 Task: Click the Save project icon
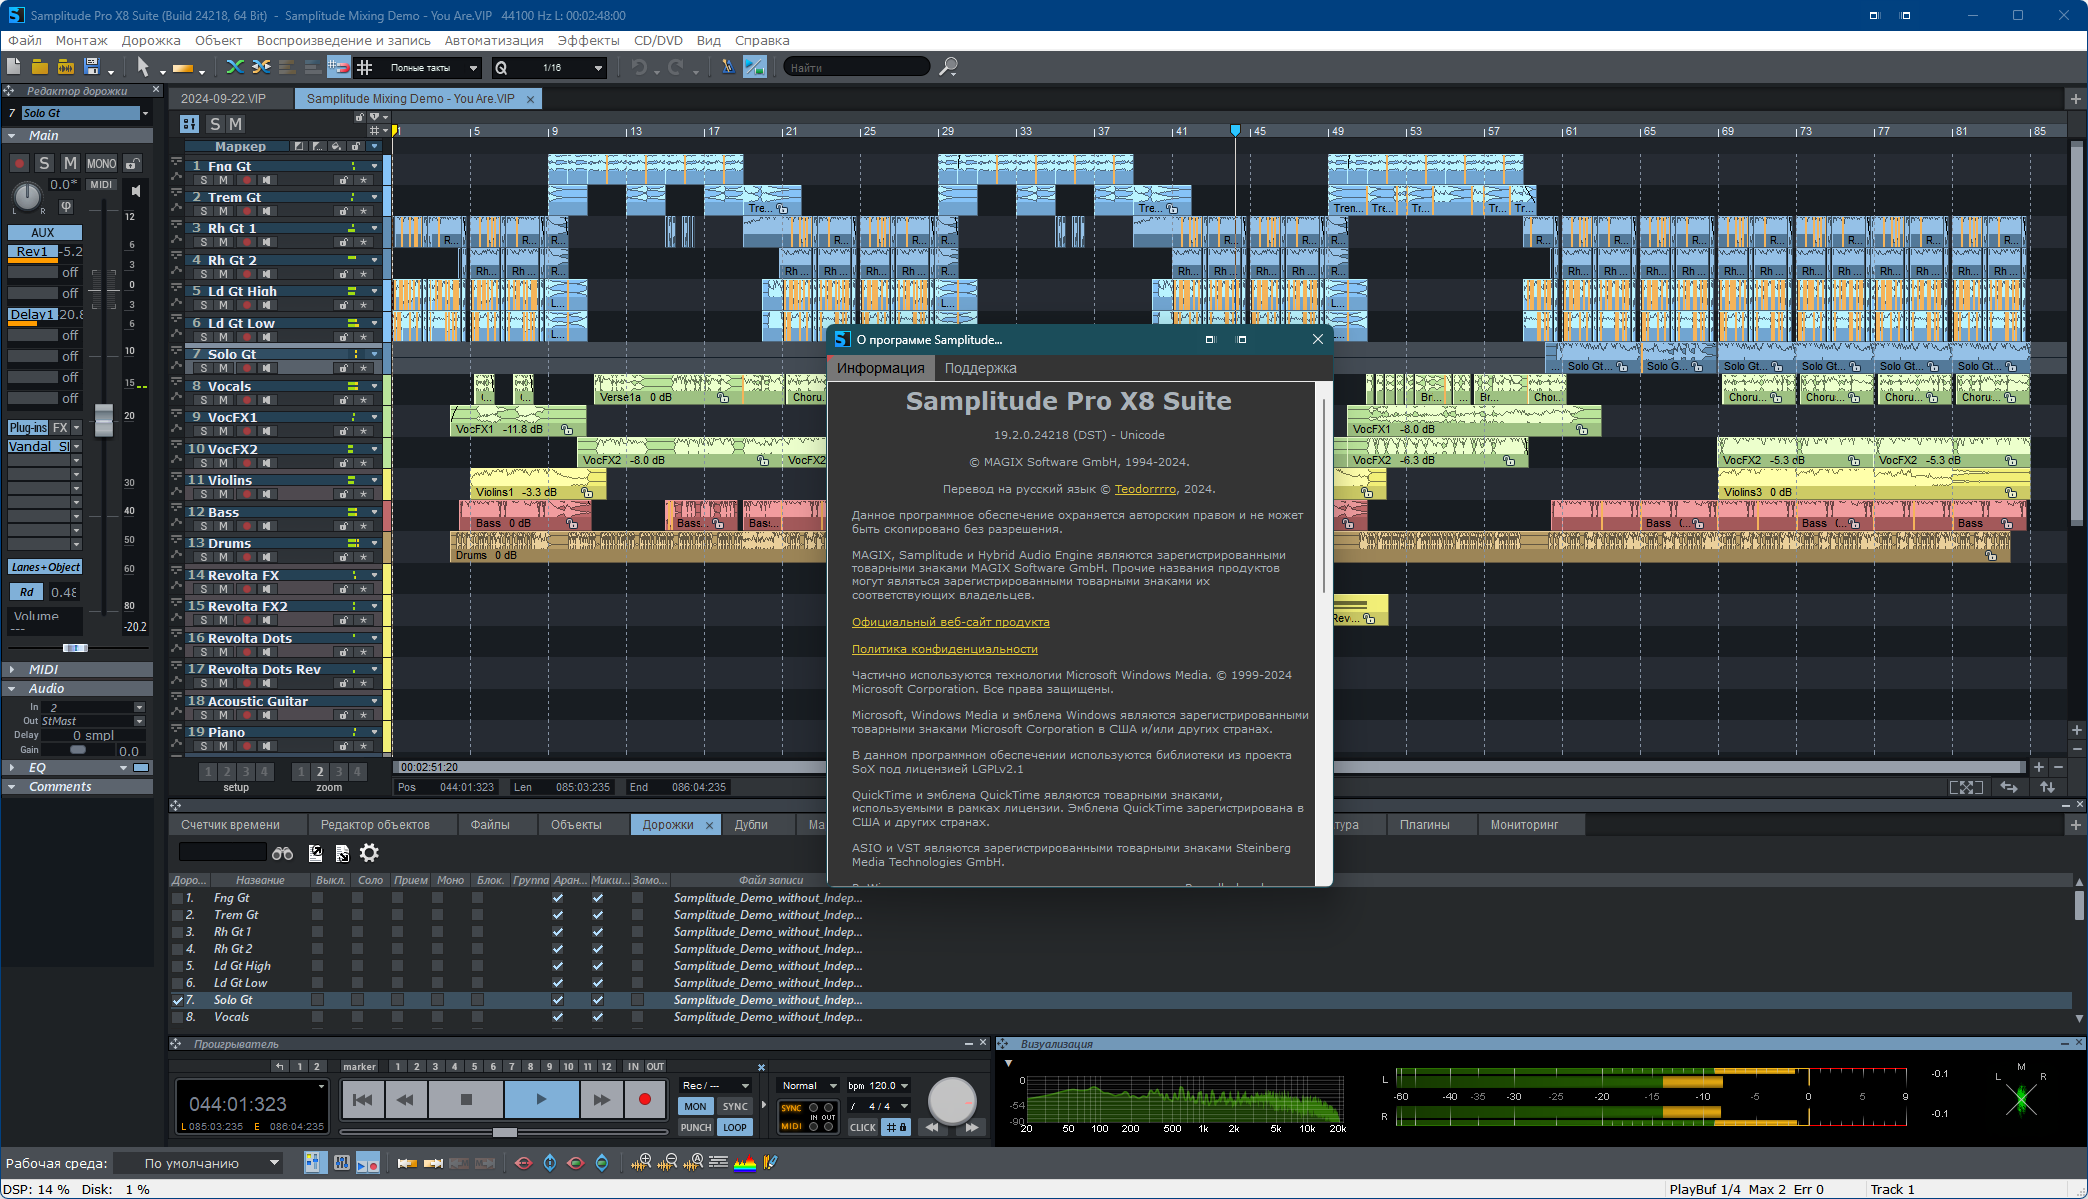click(x=92, y=67)
